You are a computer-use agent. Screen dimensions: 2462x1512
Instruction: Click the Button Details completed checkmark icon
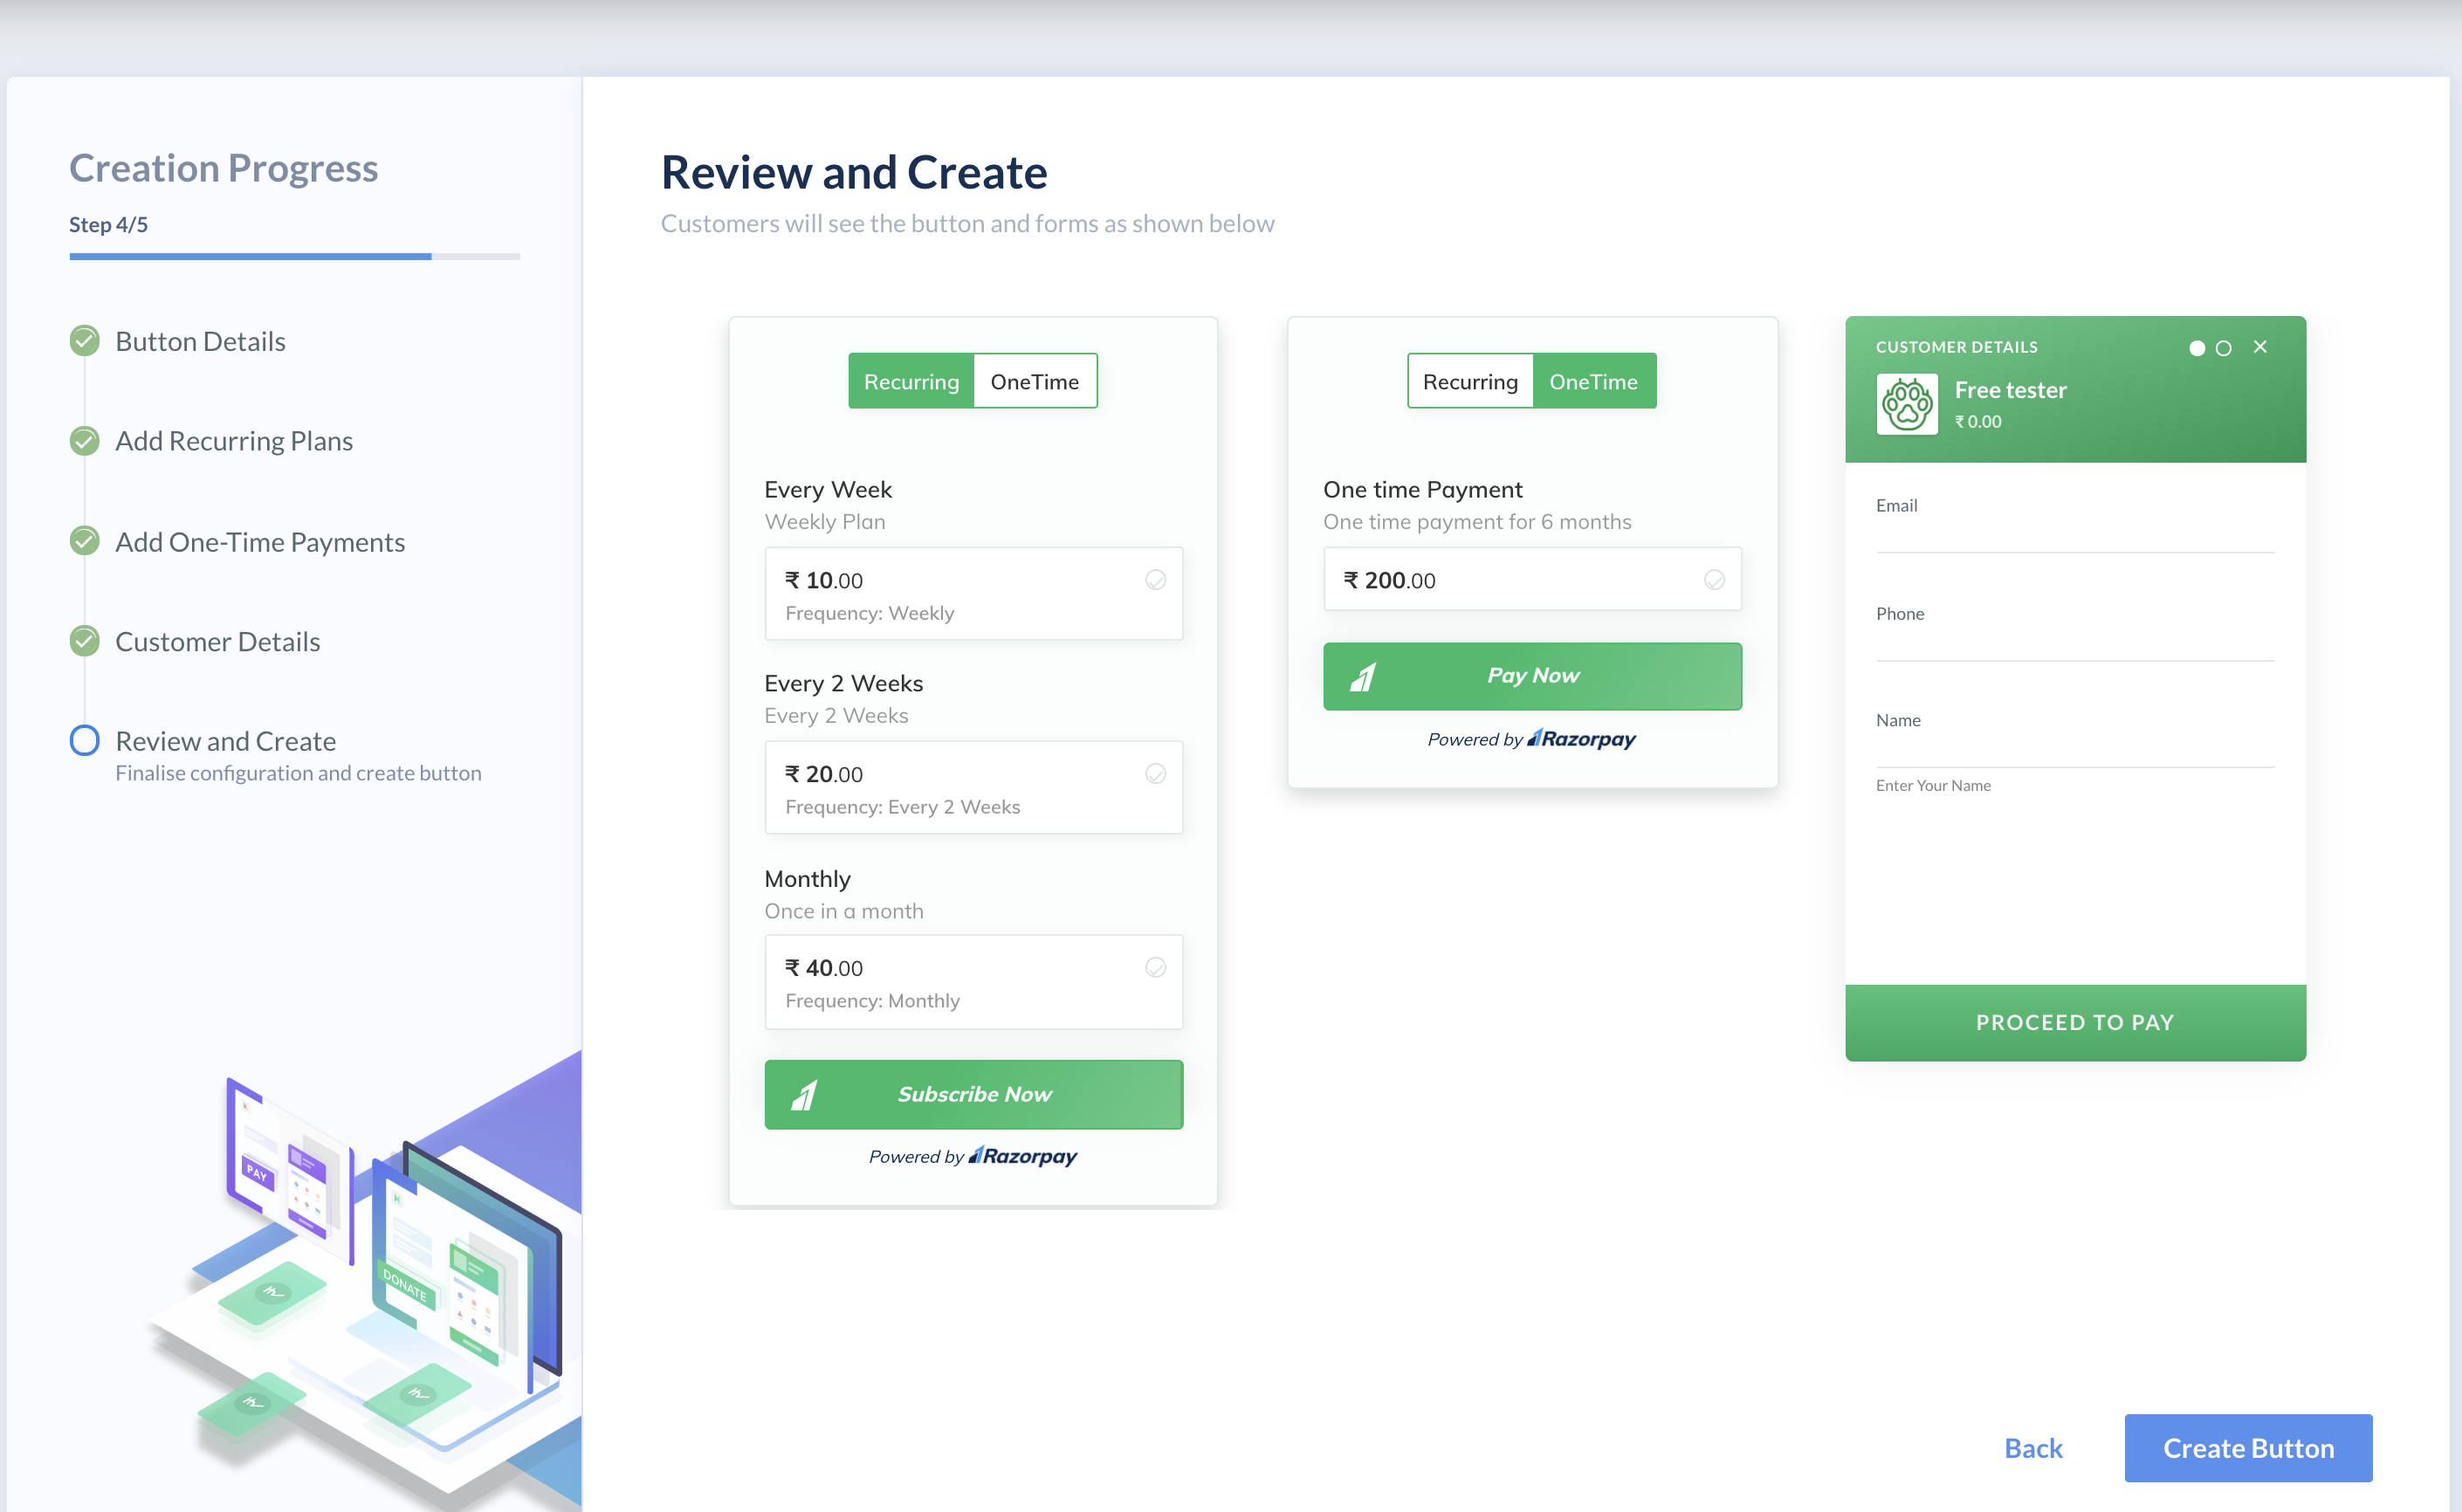pyautogui.click(x=84, y=341)
